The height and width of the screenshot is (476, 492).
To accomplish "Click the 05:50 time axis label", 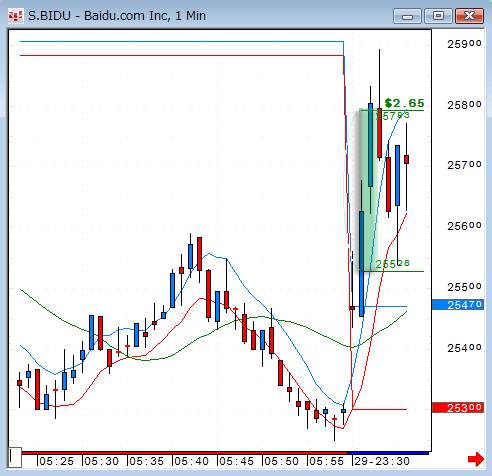I will [281, 461].
